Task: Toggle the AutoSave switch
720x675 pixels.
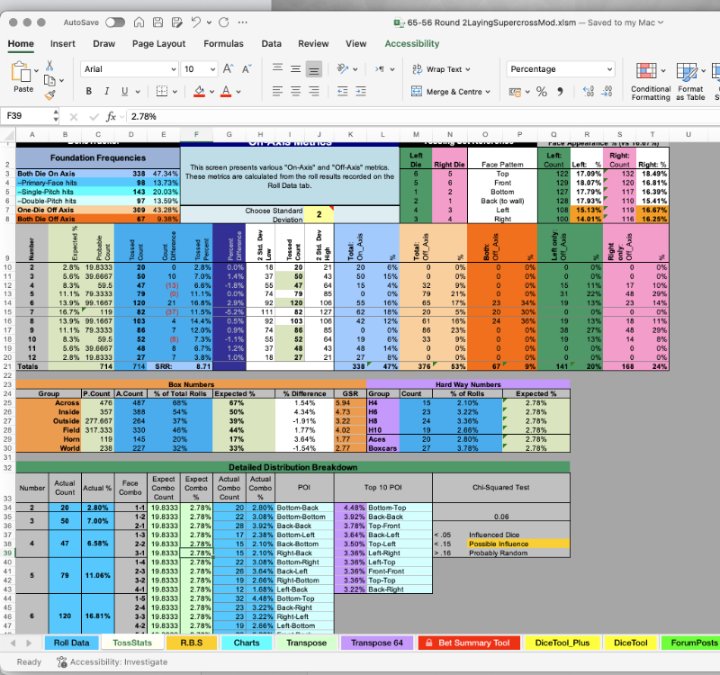Action: 115,20
